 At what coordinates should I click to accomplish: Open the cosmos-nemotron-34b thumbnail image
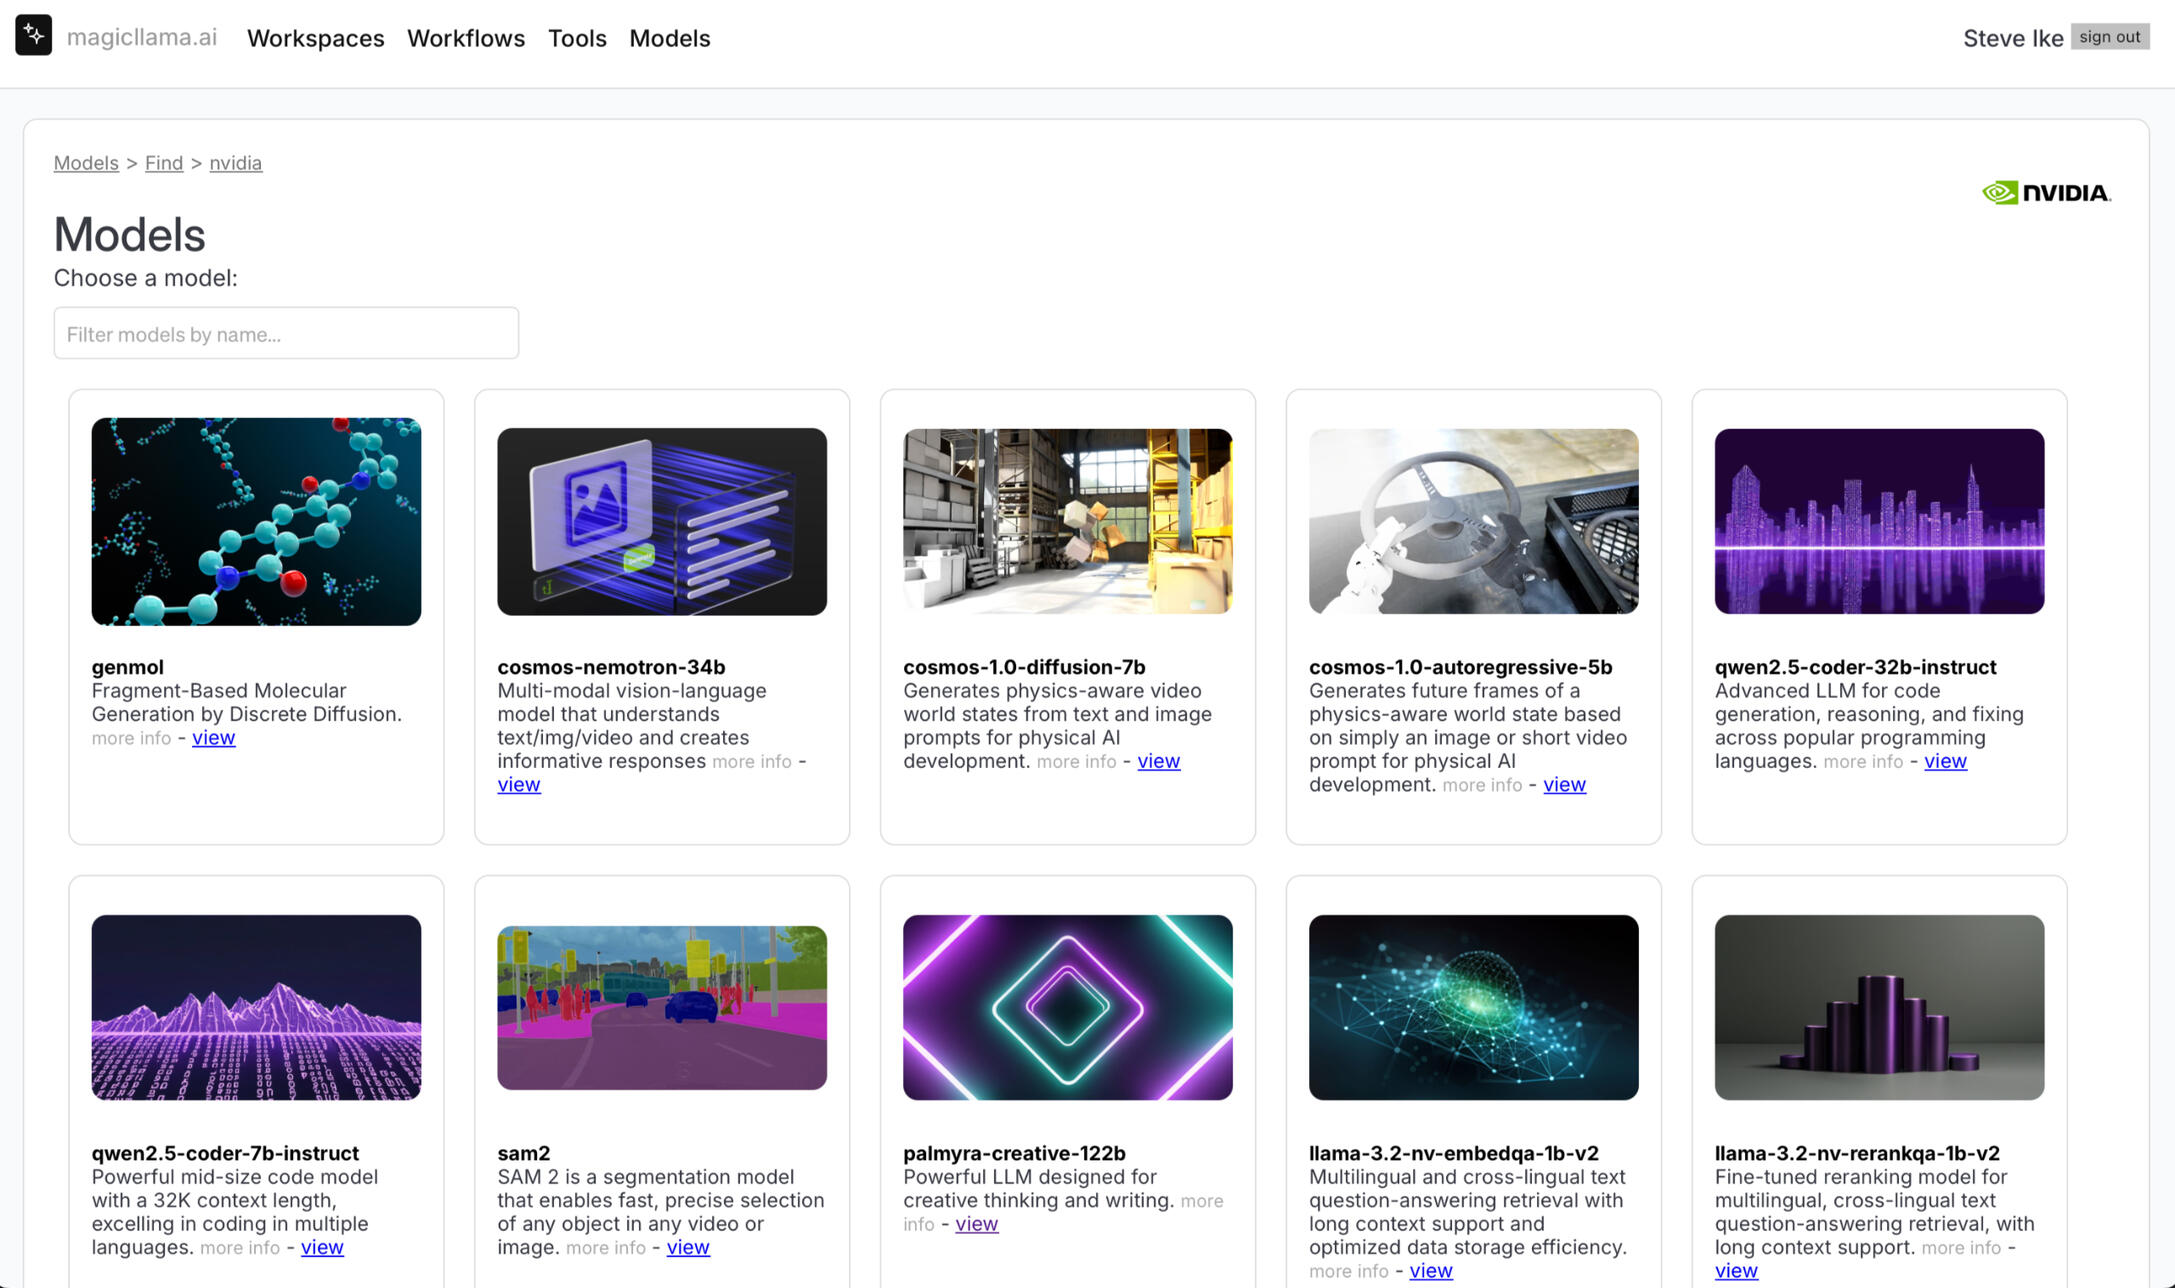pyautogui.click(x=662, y=522)
